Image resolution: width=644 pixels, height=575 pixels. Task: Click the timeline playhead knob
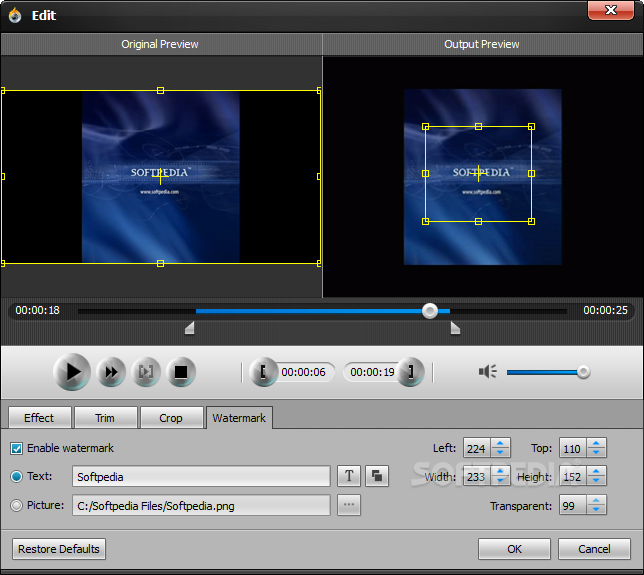point(430,311)
